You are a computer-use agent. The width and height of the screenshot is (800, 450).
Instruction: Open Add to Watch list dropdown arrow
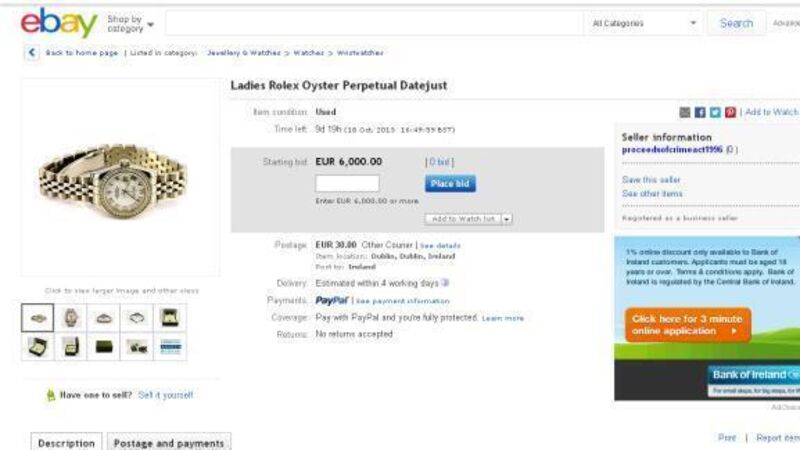[x=507, y=219]
